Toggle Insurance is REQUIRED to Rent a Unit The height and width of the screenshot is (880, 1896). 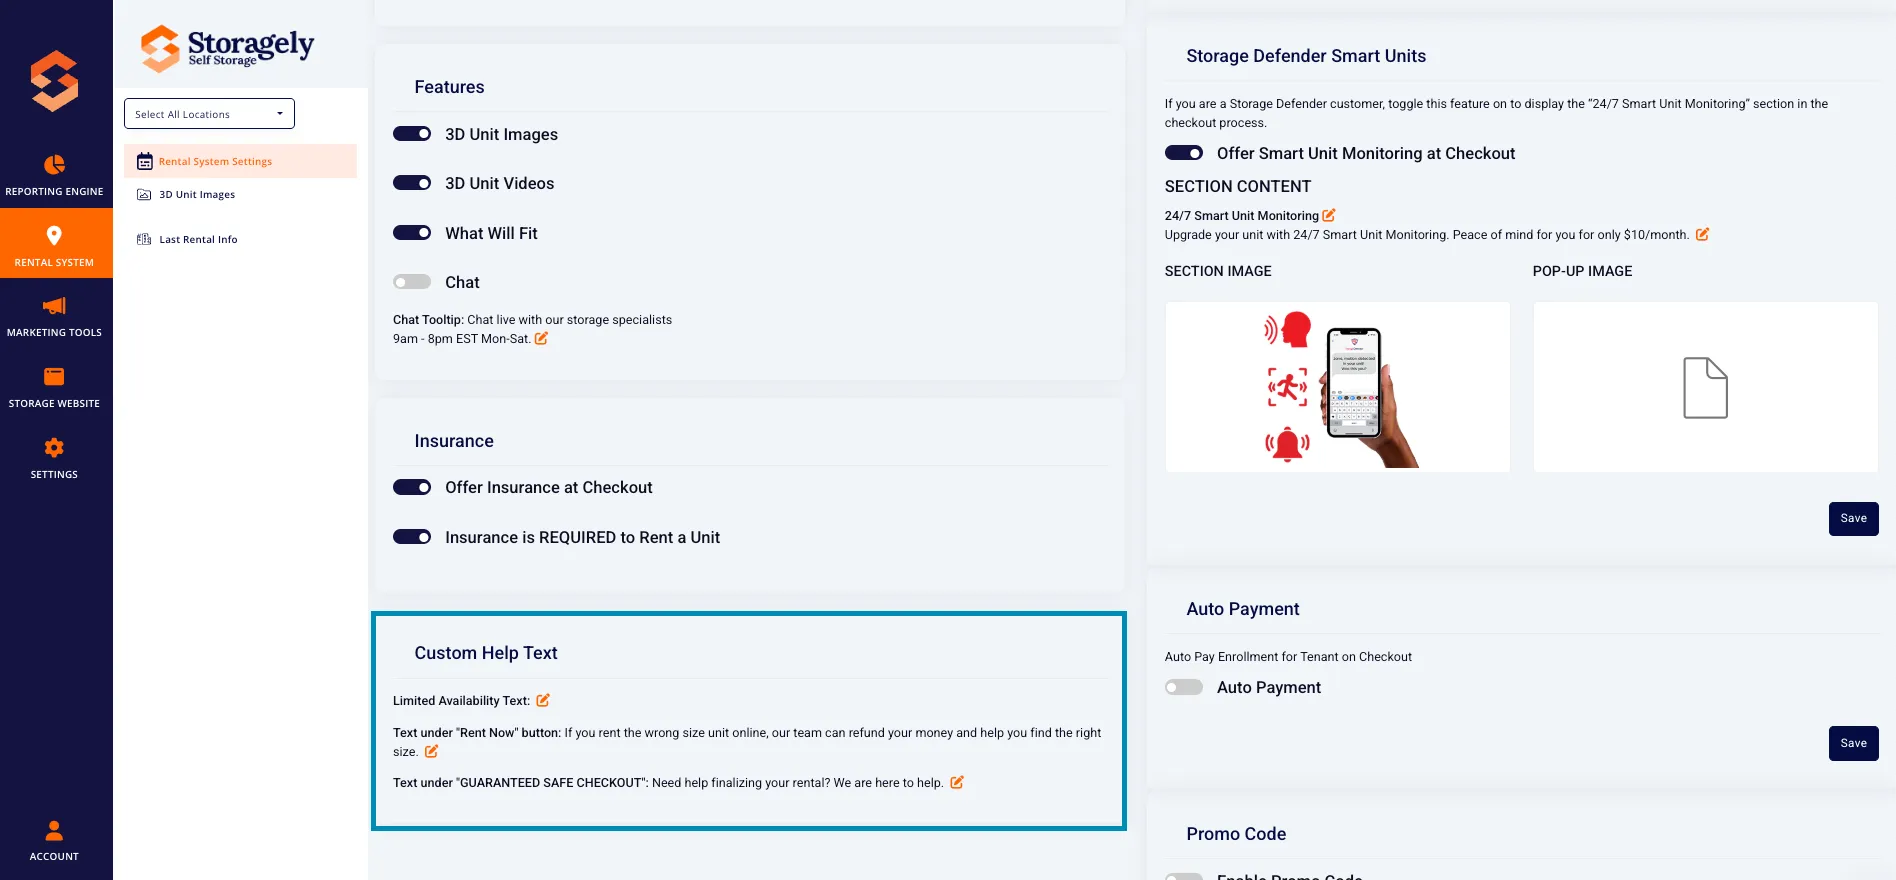point(412,537)
